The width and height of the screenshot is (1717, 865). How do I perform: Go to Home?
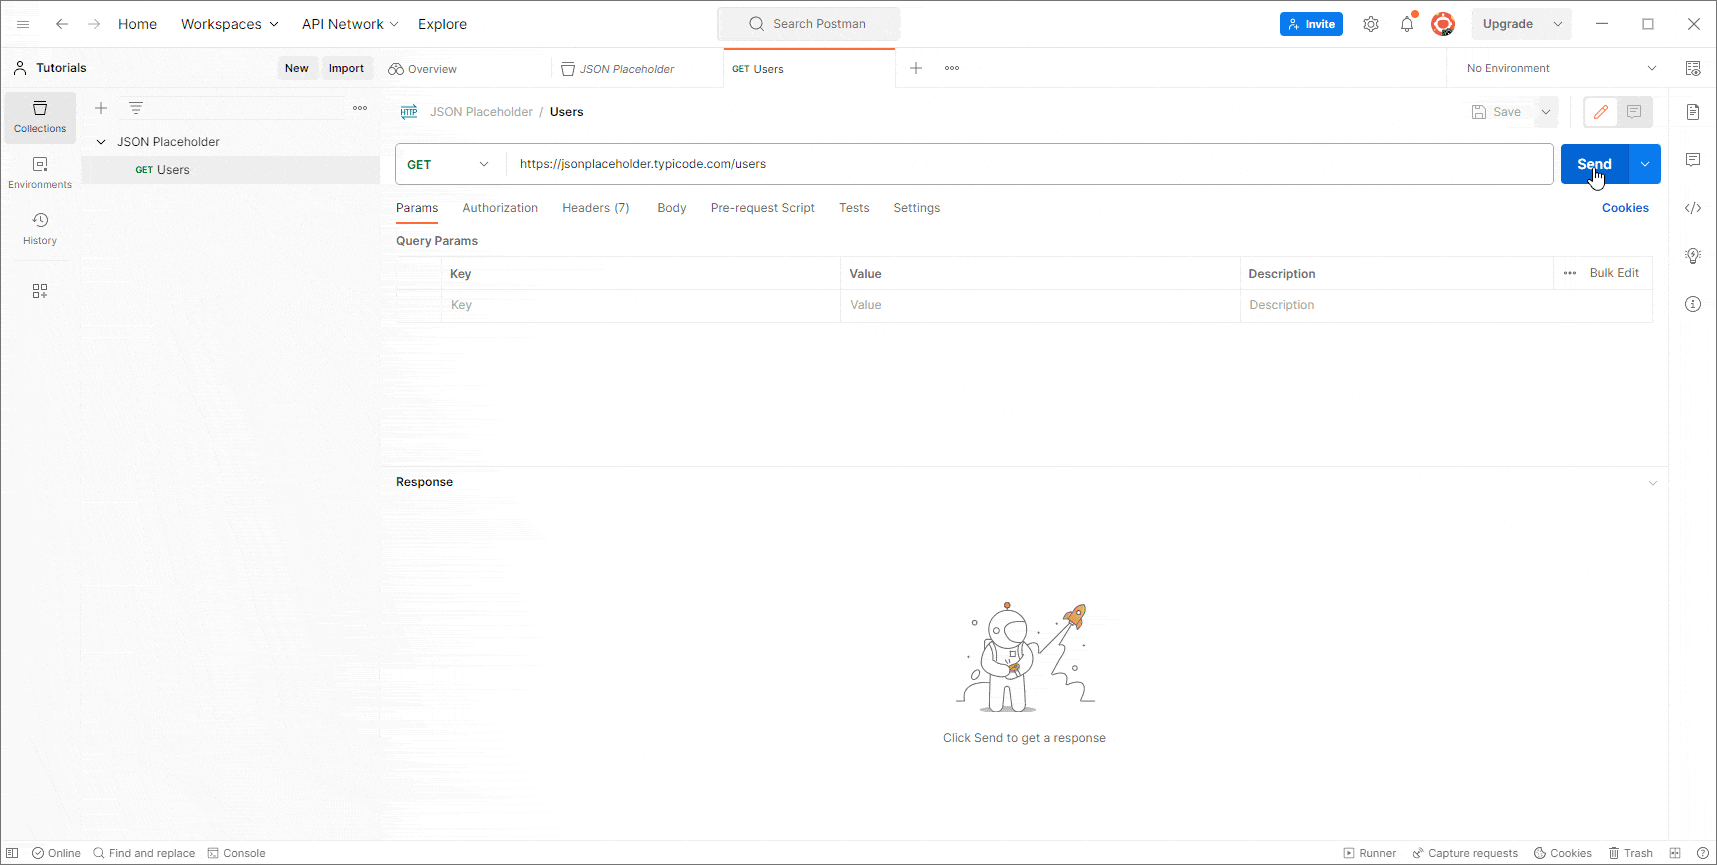tap(137, 24)
